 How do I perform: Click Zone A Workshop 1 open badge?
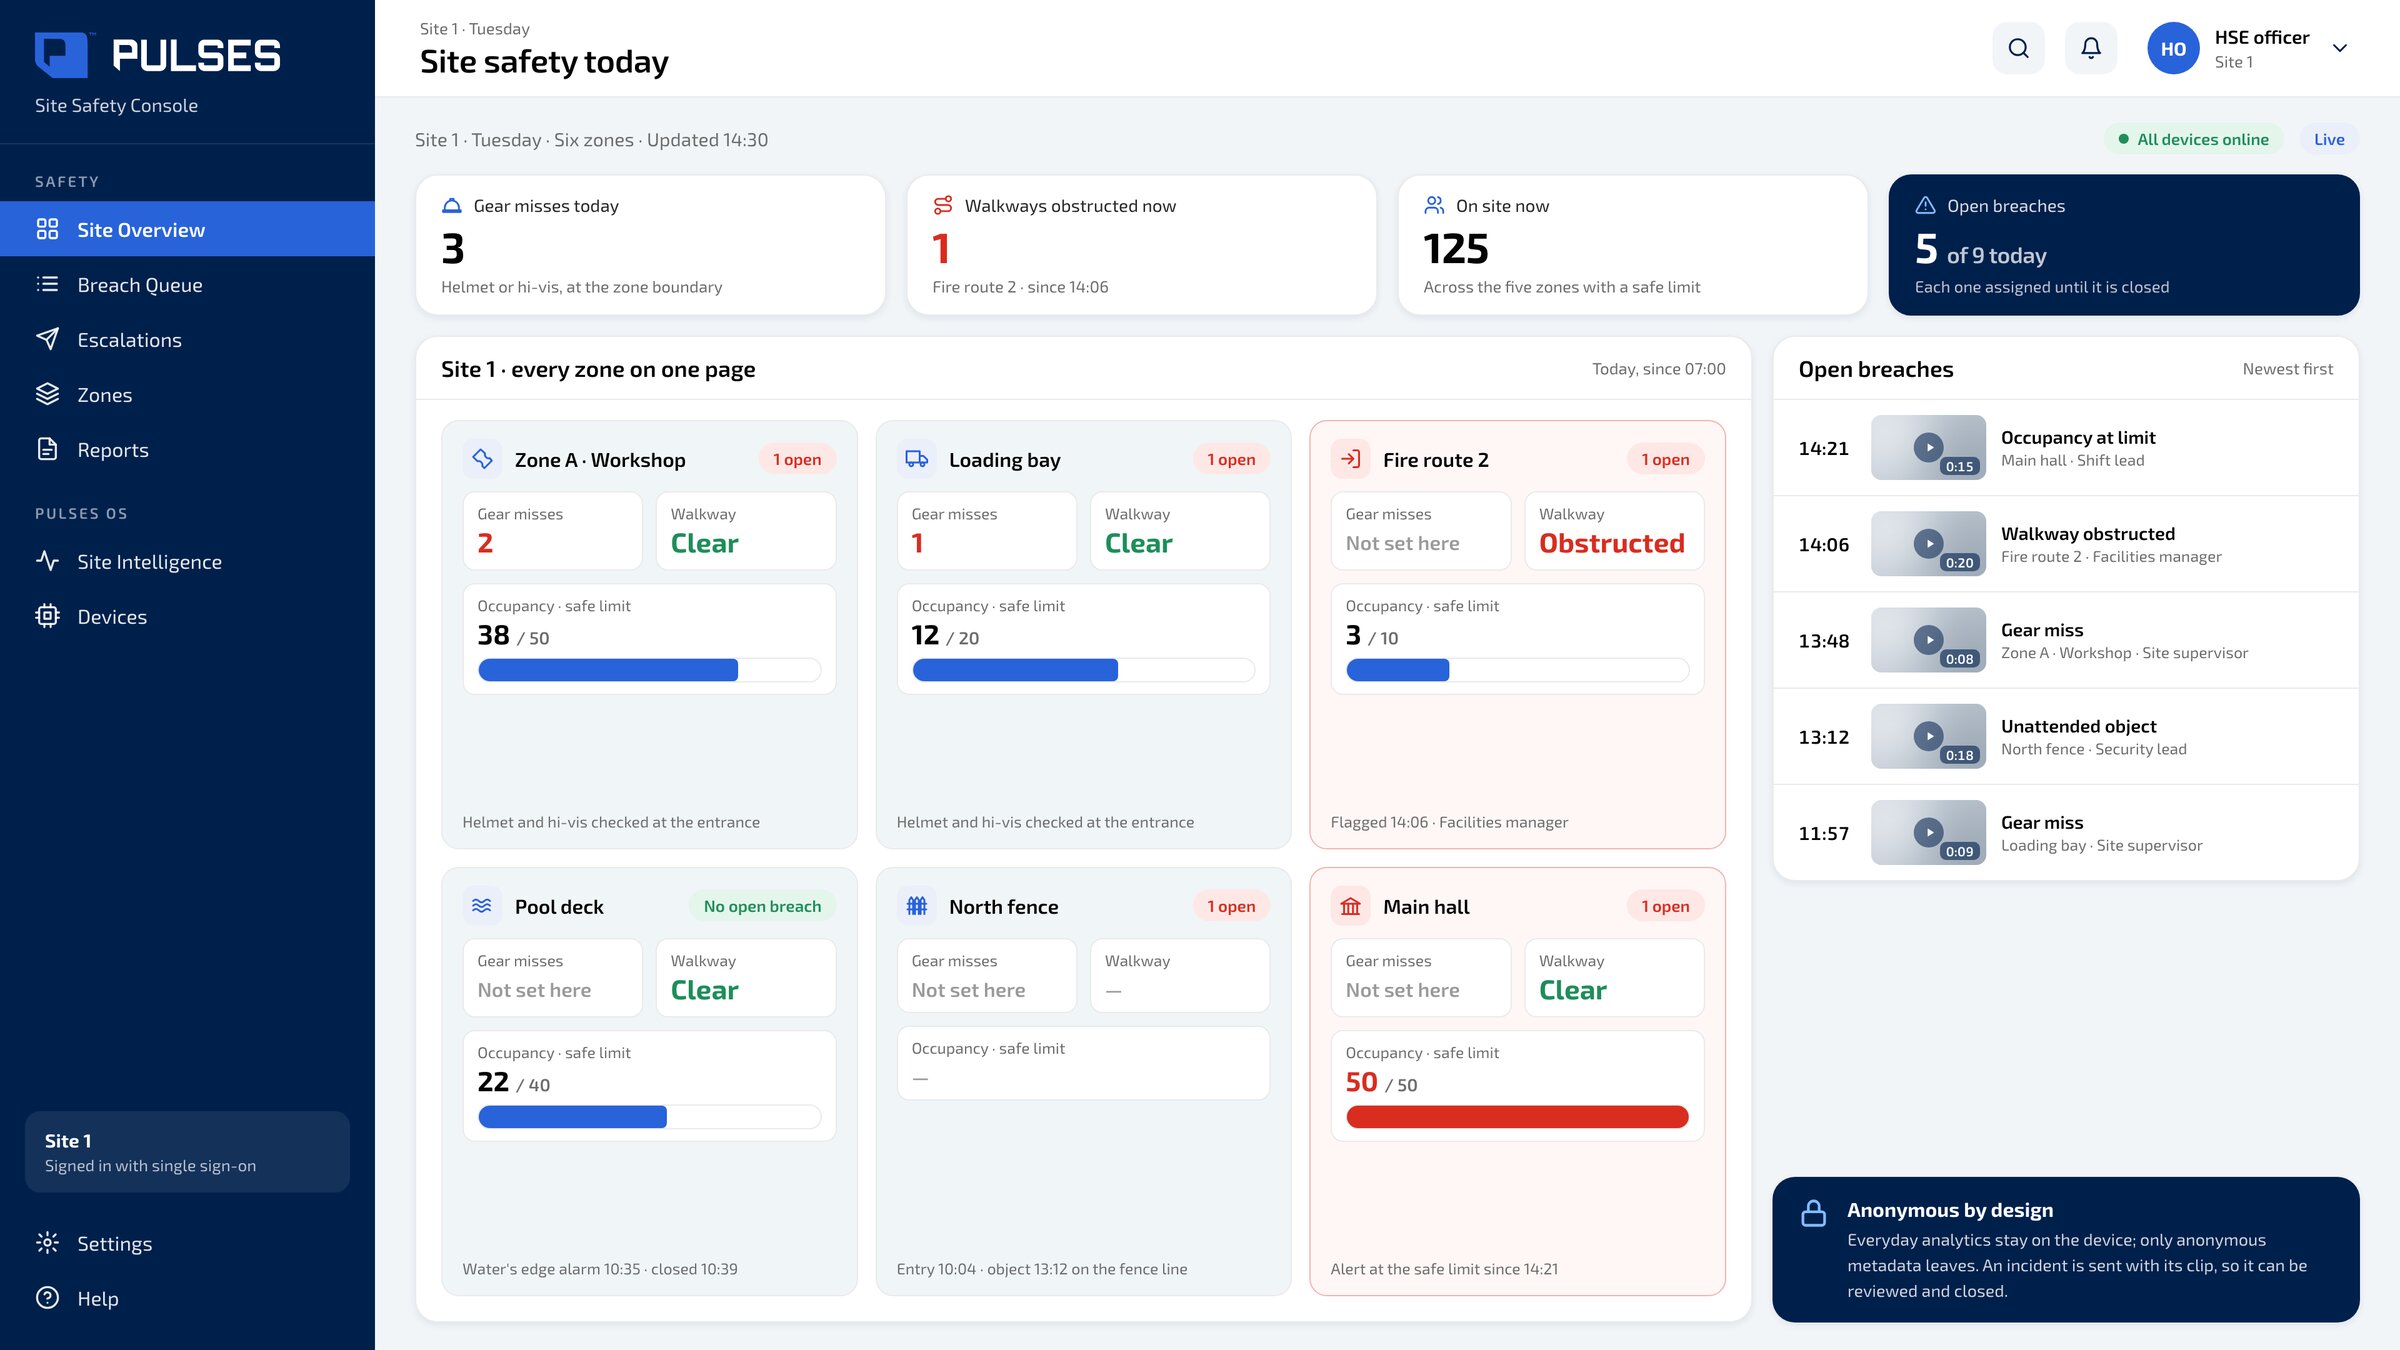(x=797, y=459)
